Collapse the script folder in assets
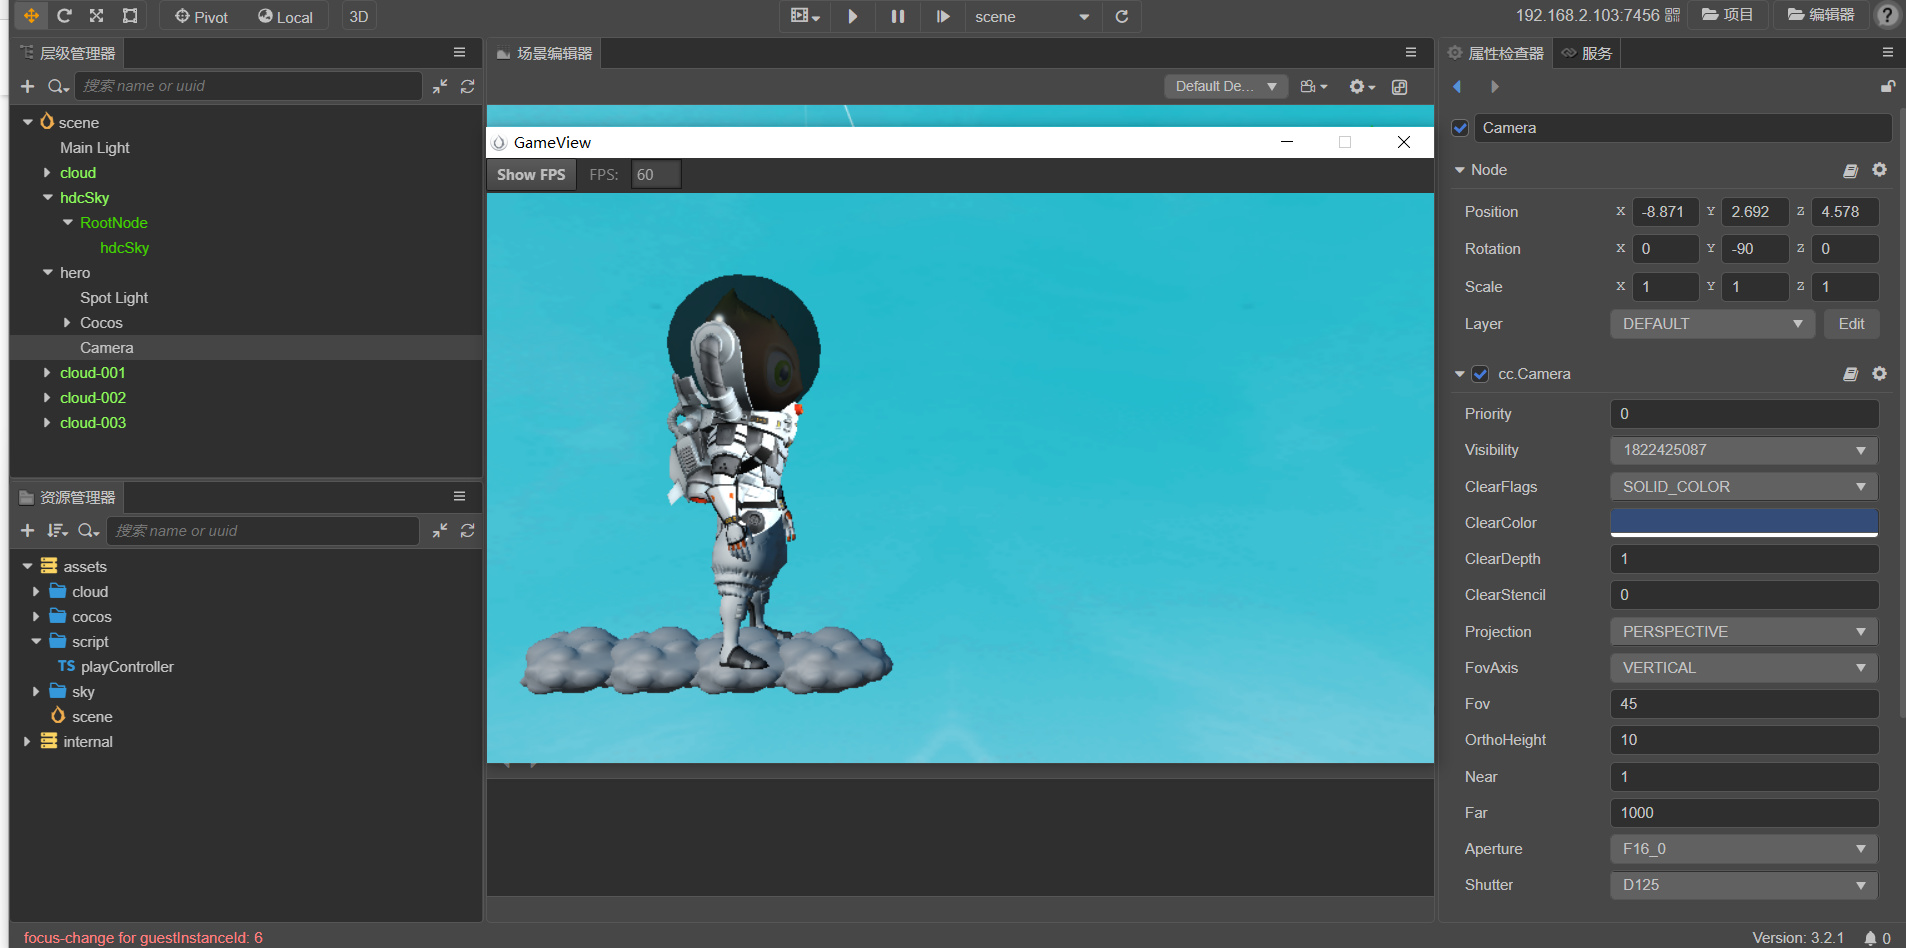The width and height of the screenshot is (1906, 948). point(36,642)
